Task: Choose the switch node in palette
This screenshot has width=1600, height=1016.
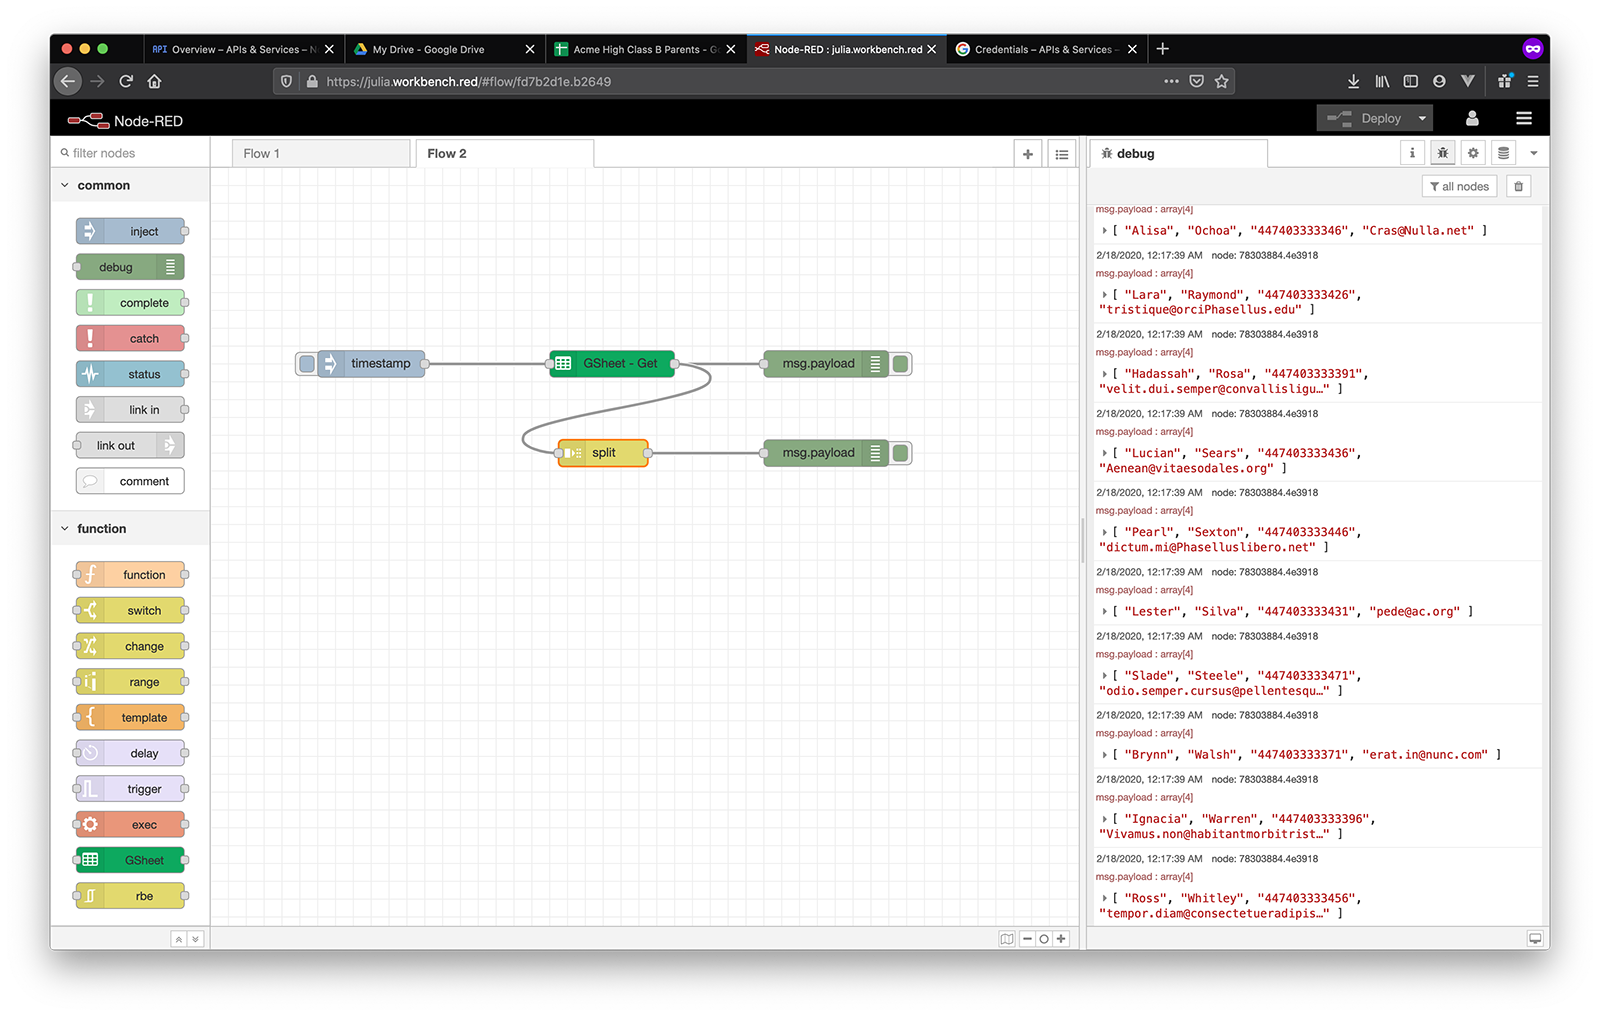Action: (130, 610)
